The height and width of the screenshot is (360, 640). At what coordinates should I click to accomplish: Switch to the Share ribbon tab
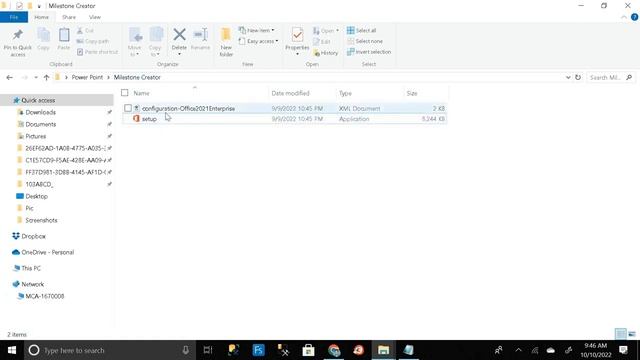click(69, 17)
